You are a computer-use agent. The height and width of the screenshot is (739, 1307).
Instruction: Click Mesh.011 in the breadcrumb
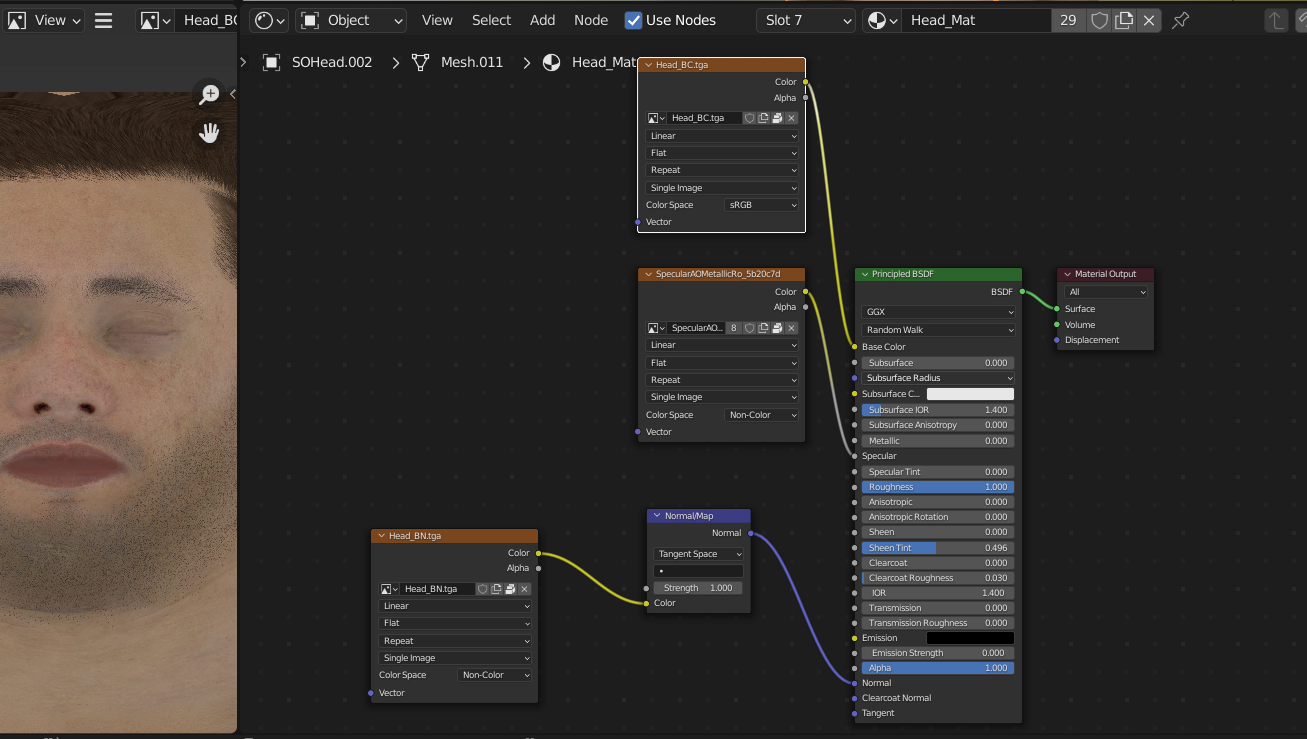coord(472,62)
